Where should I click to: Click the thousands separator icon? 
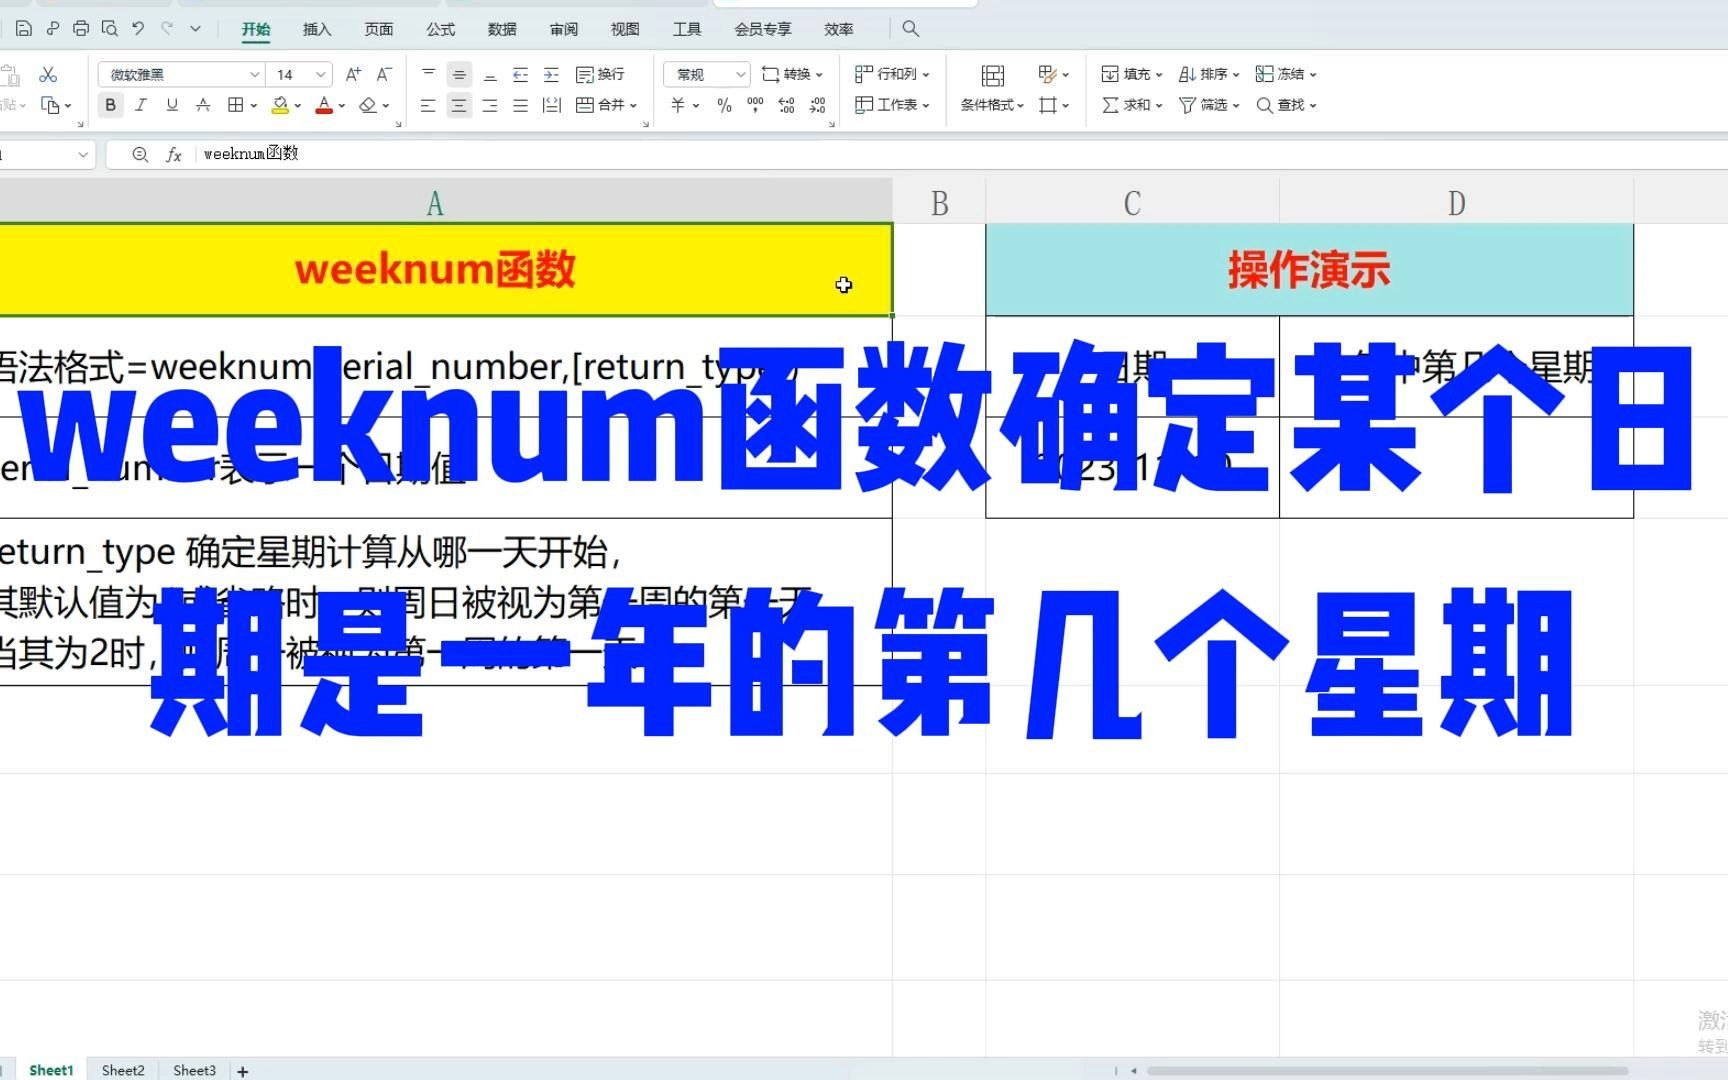[755, 105]
